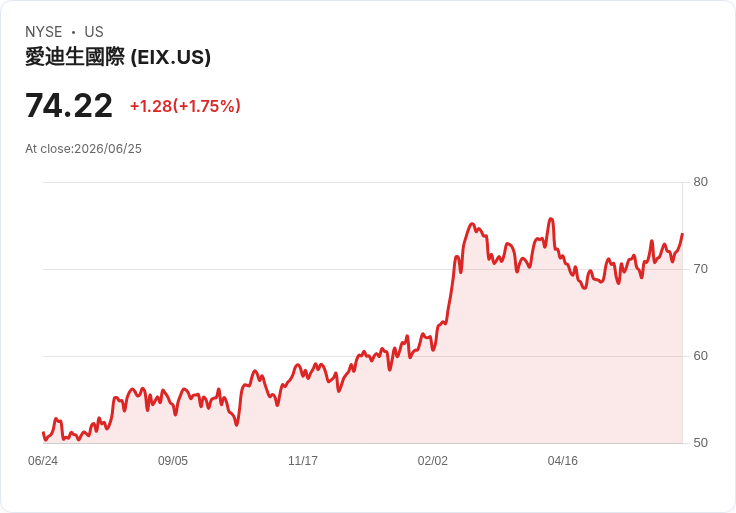Click the current price 74.22
The width and height of the screenshot is (736, 513).
tap(69, 106)
